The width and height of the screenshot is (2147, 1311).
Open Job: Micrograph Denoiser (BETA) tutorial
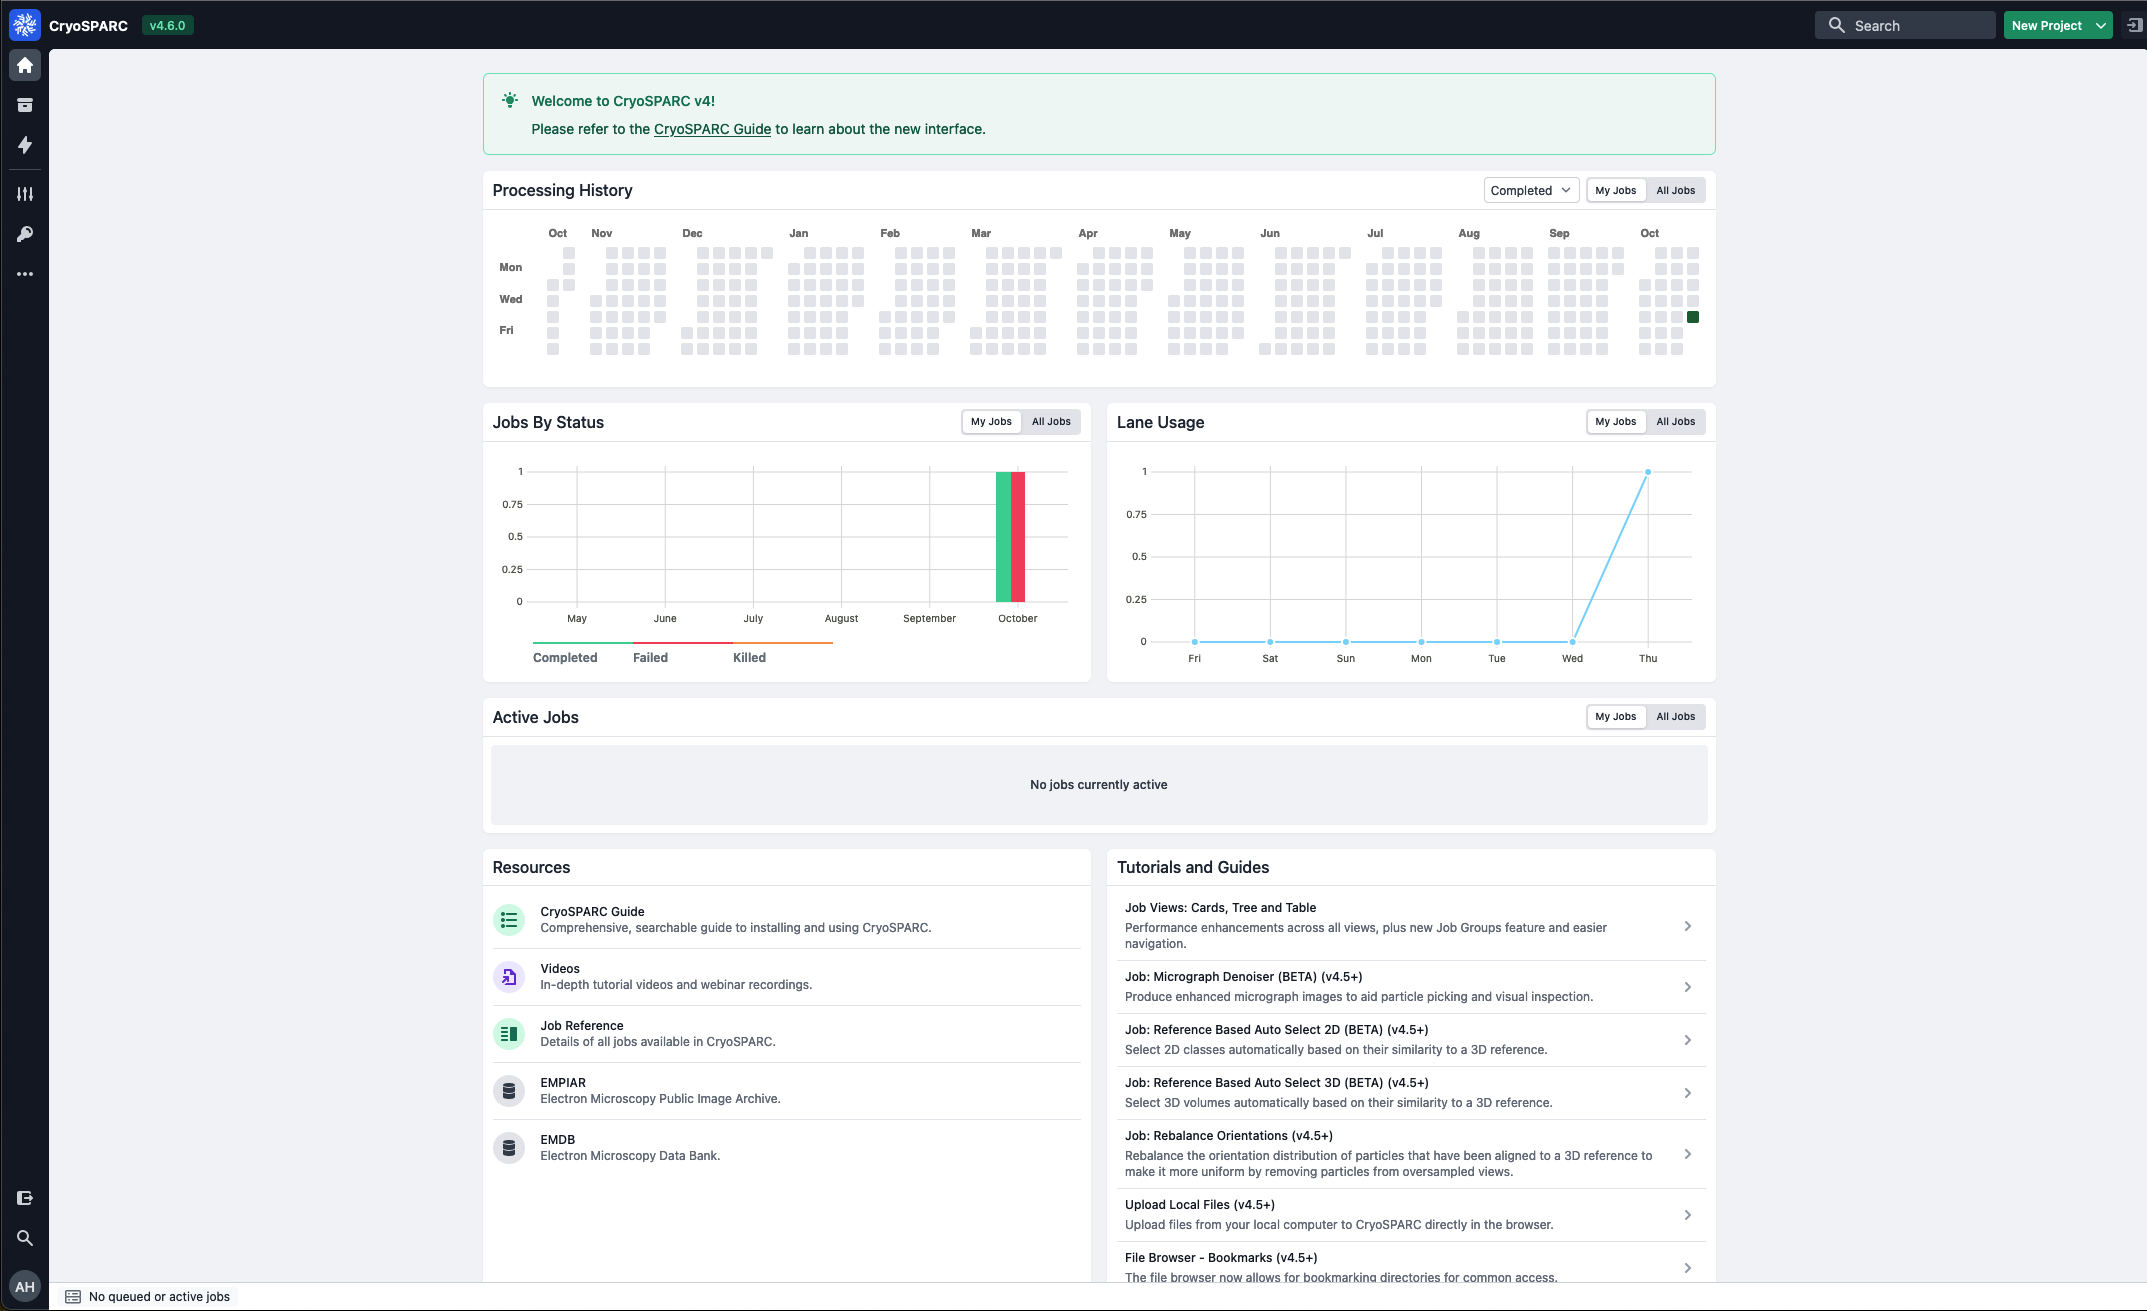click(x=1243, y=977)
